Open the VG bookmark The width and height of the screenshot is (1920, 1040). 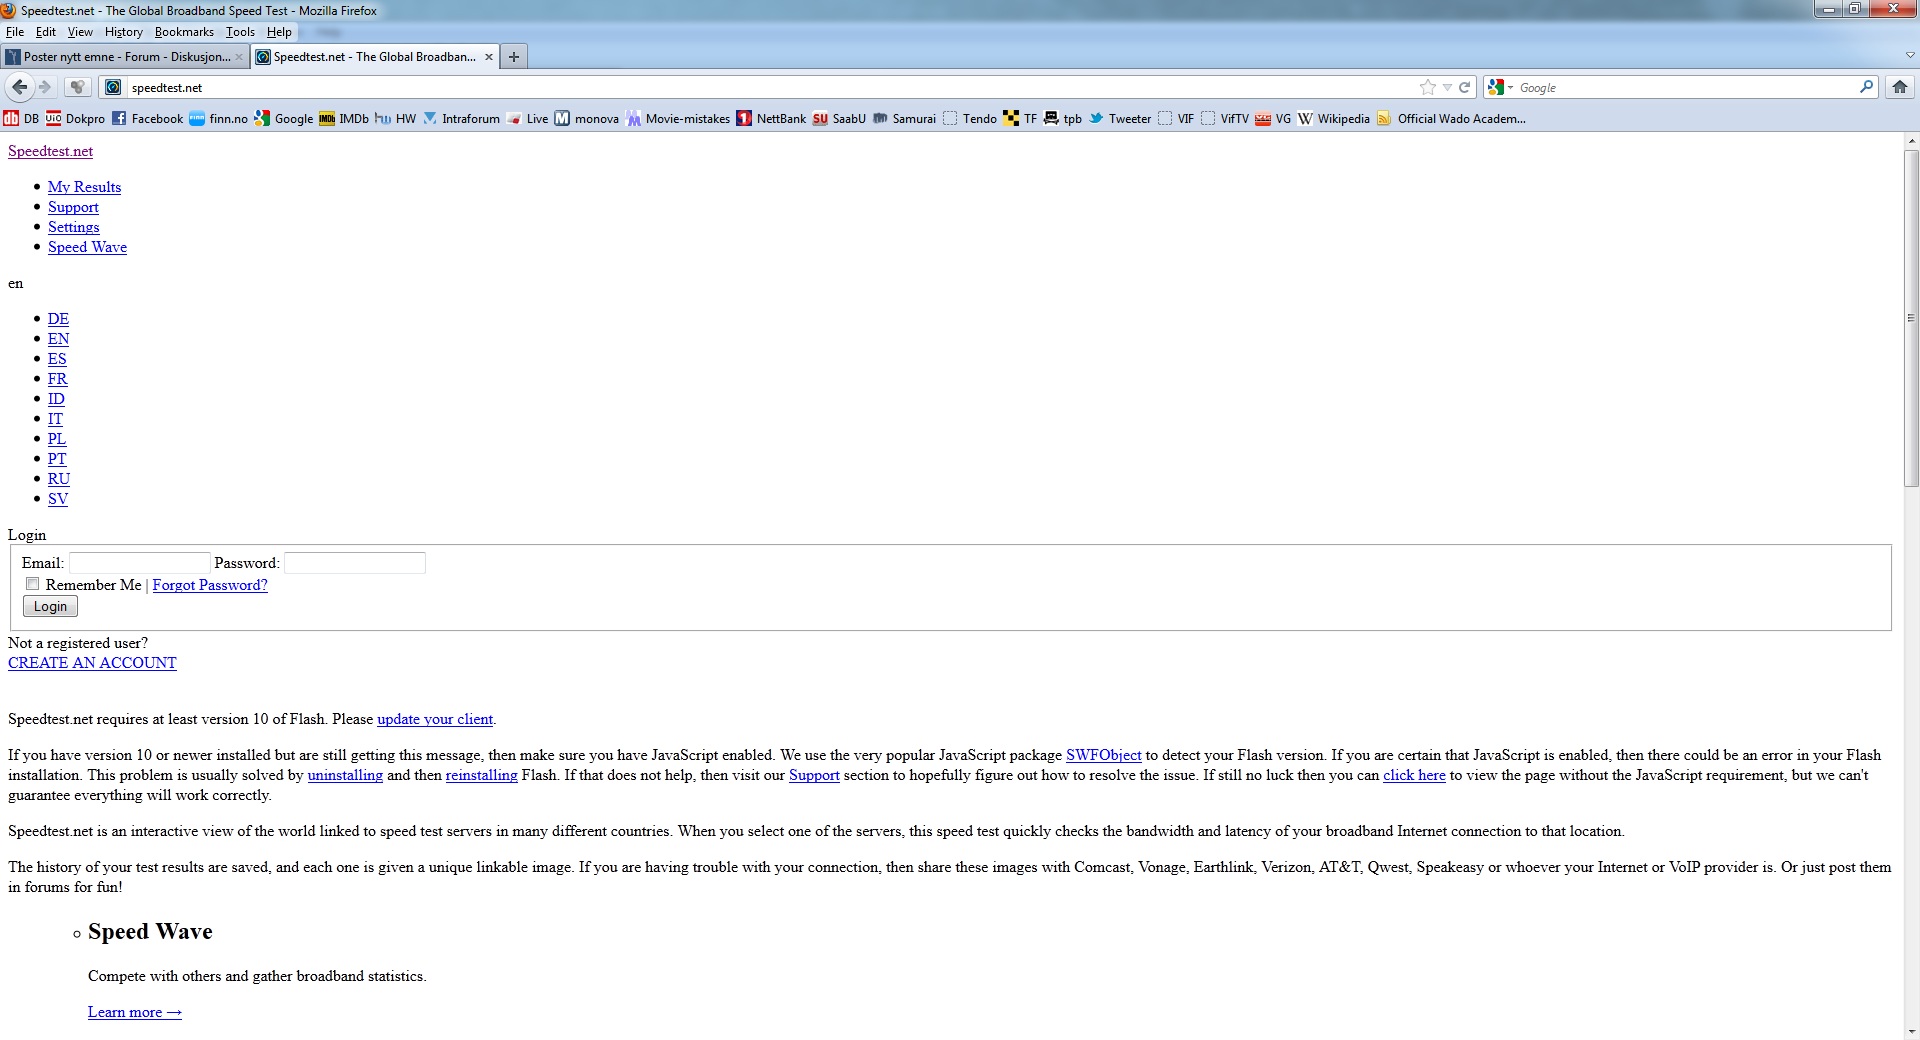[1273, 118]
